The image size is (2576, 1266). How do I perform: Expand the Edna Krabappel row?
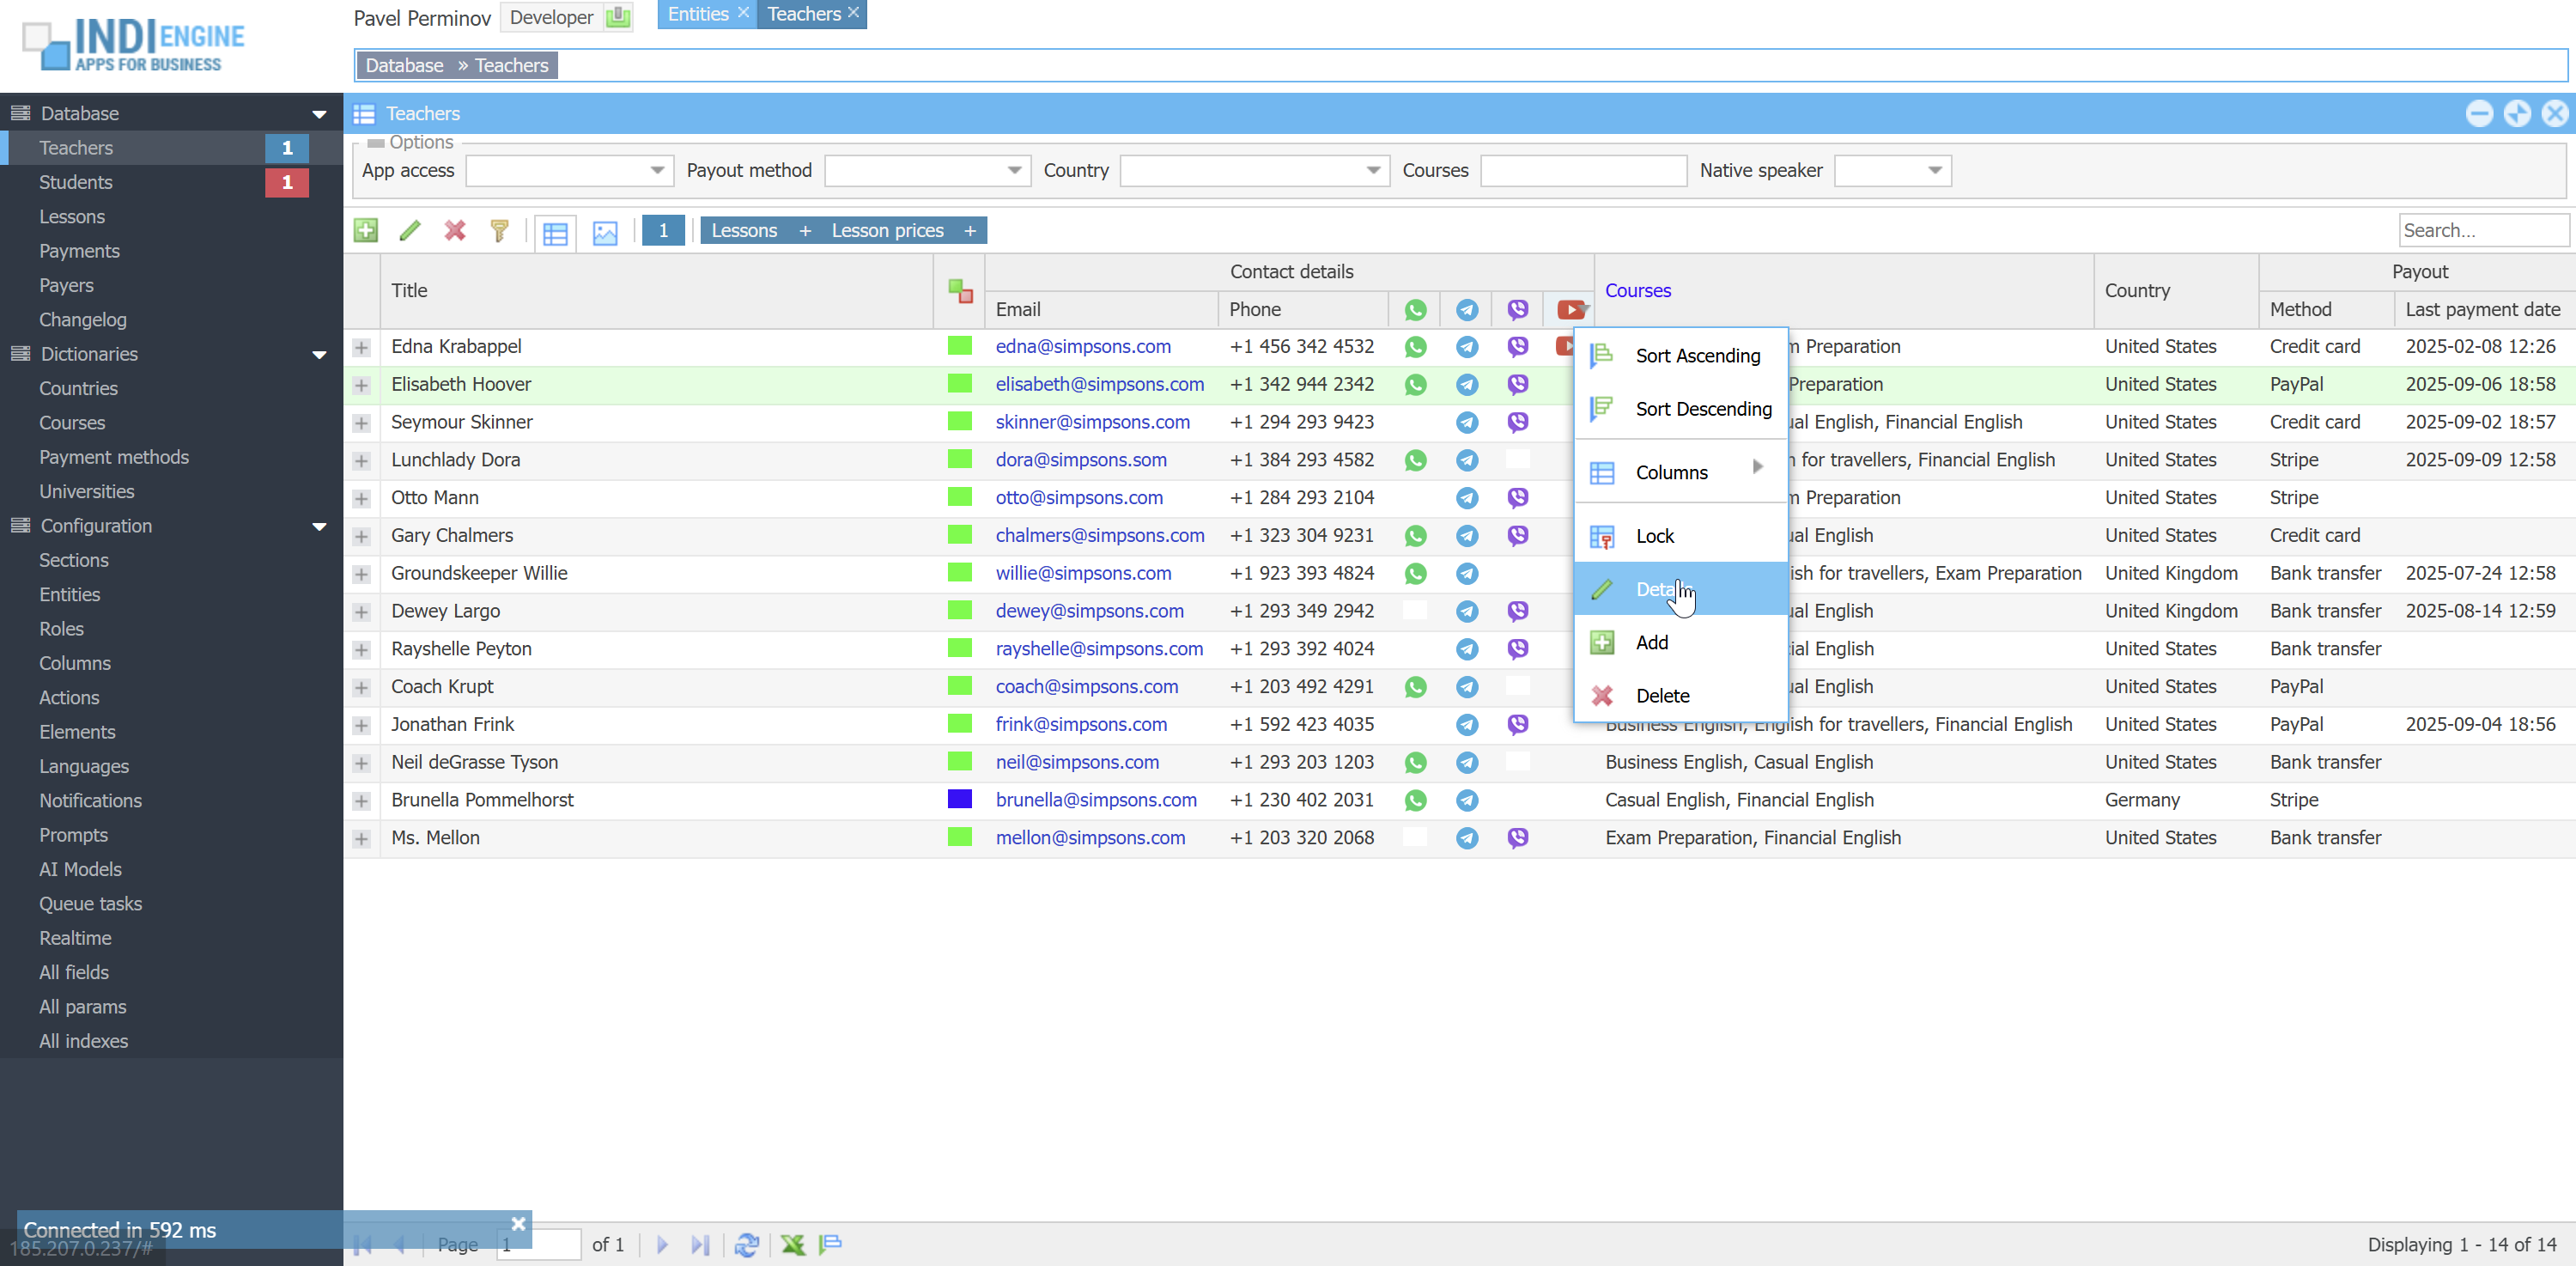pyautogui.click(x=362, y=348)
